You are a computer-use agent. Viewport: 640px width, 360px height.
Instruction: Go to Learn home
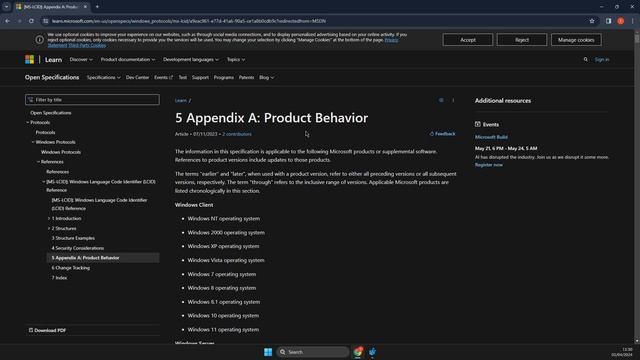tap(53, 60)
